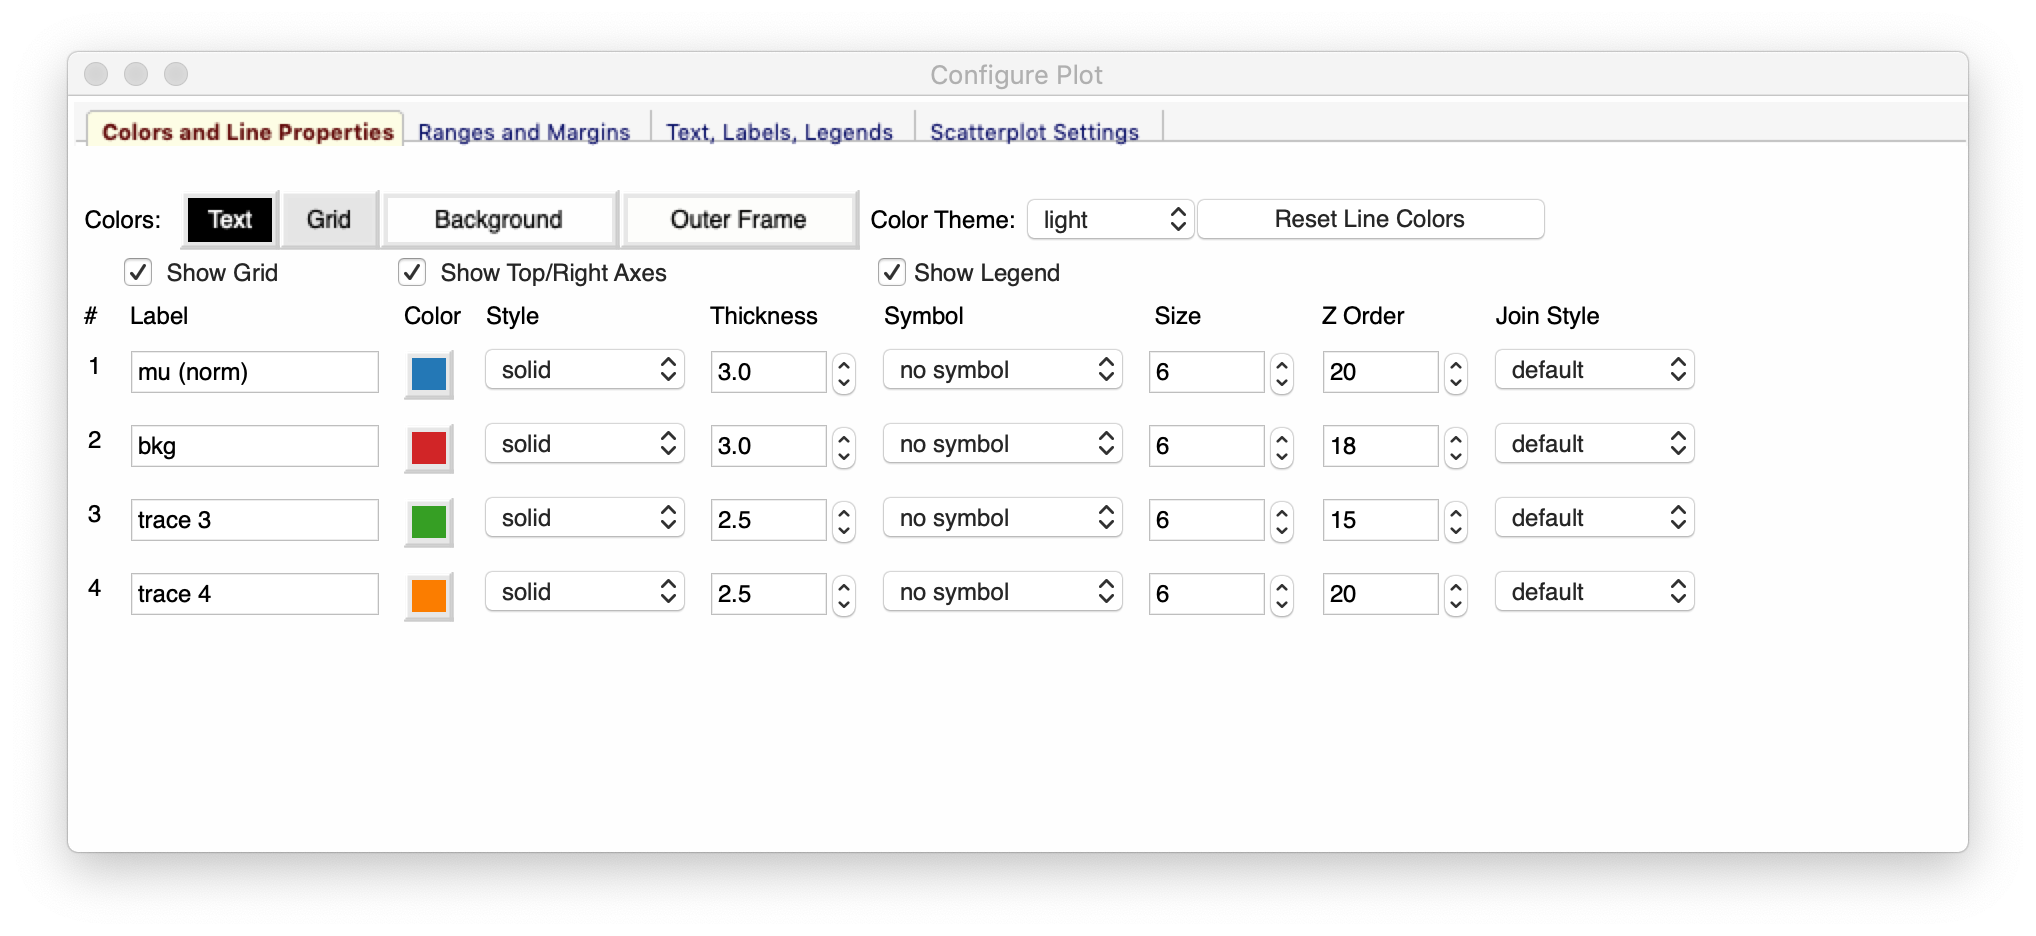2036x936 pixels.
Task: Increase symbol size for trace 3
Action: (x=1281, y=511)
